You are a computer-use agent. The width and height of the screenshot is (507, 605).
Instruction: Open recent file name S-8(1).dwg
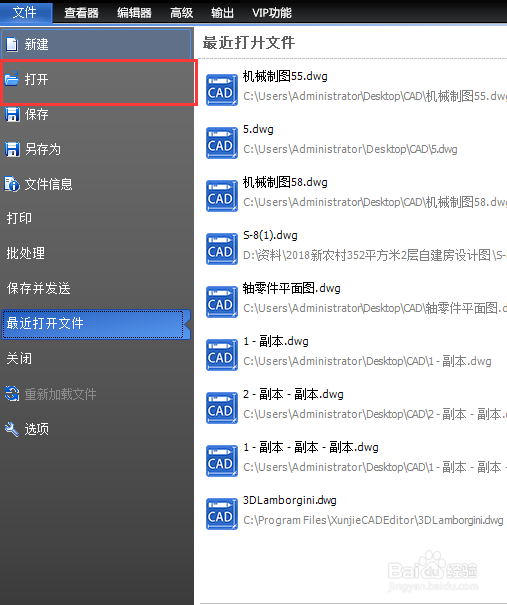(x=270, y=235)
